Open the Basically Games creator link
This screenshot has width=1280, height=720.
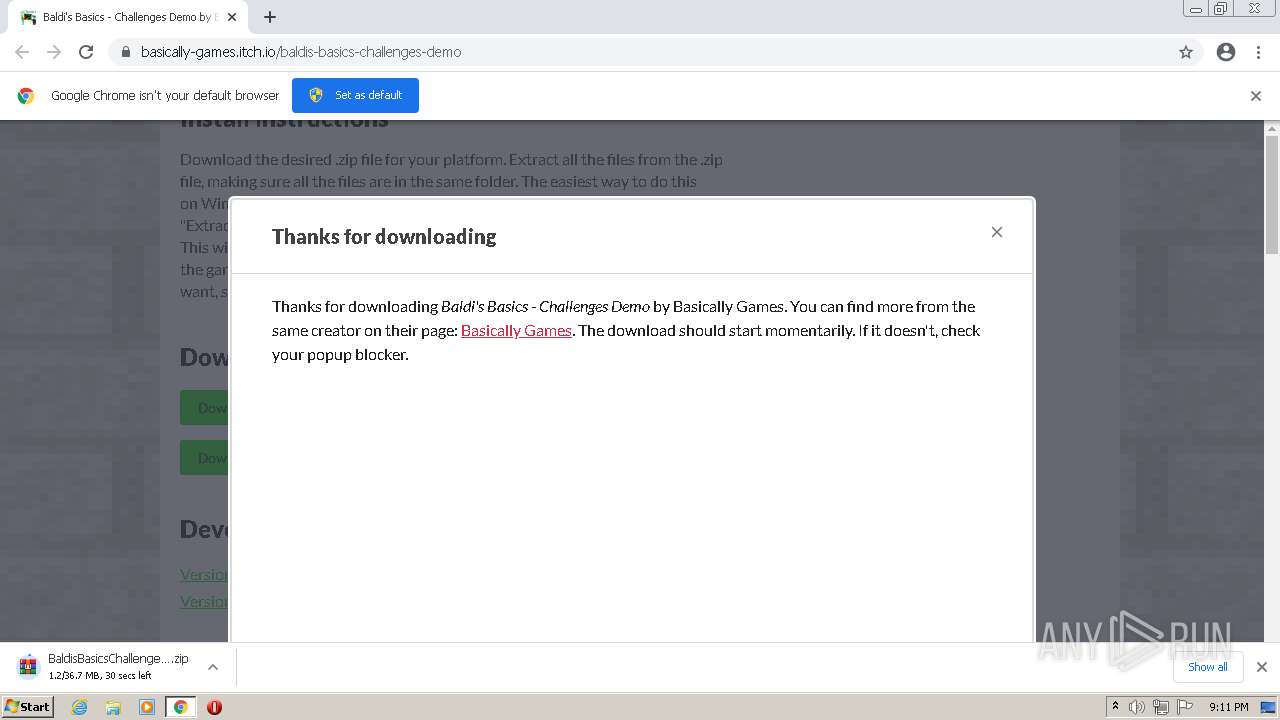pyautogui.click(x=516, y=330)
